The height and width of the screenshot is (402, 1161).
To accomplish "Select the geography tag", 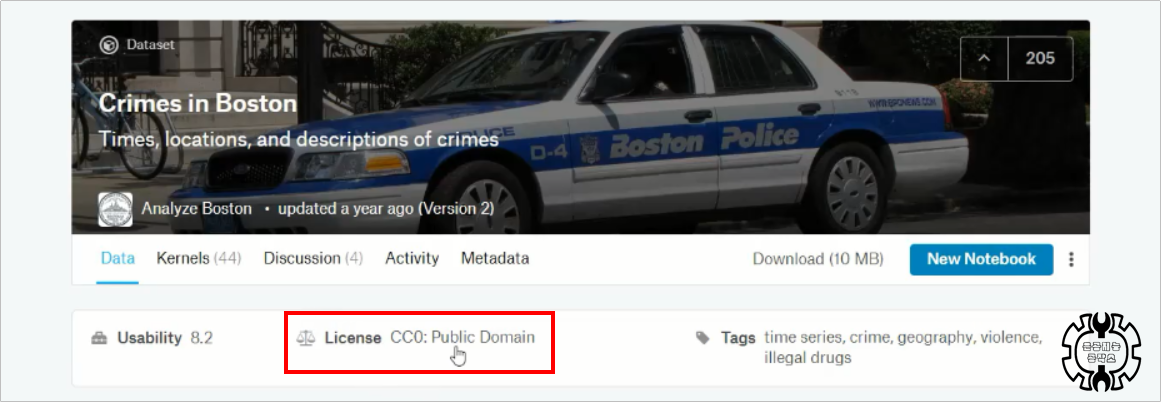I will pyautogui.click(x=934, y=338).
